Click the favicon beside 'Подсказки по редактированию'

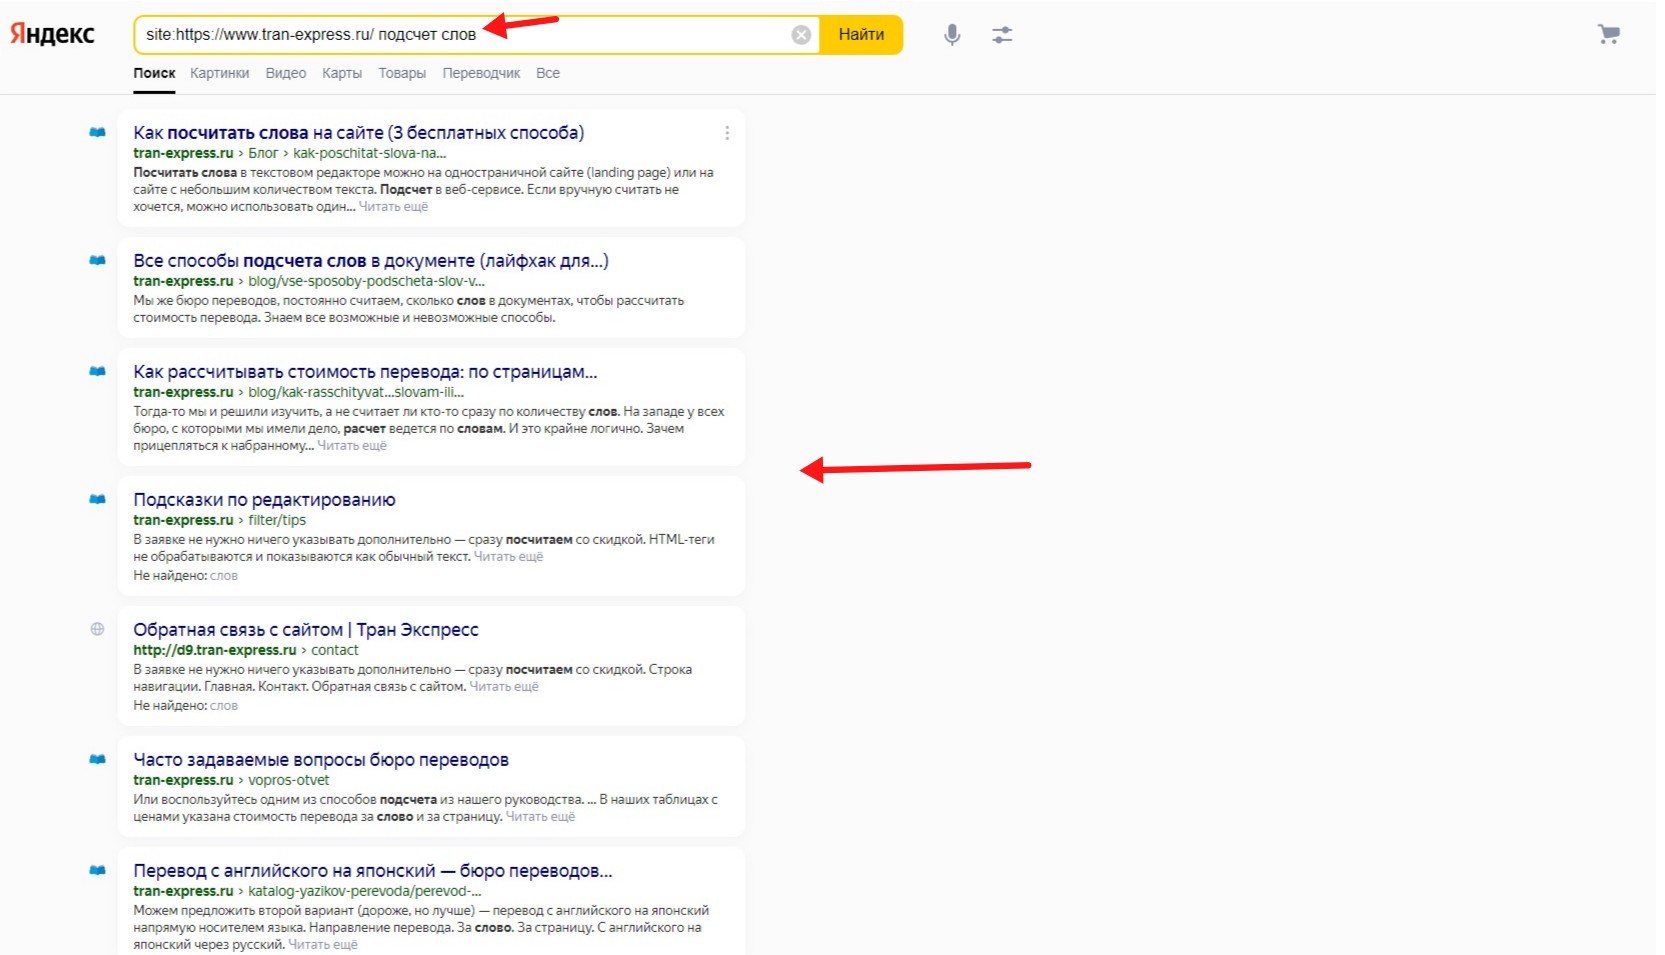97,499
